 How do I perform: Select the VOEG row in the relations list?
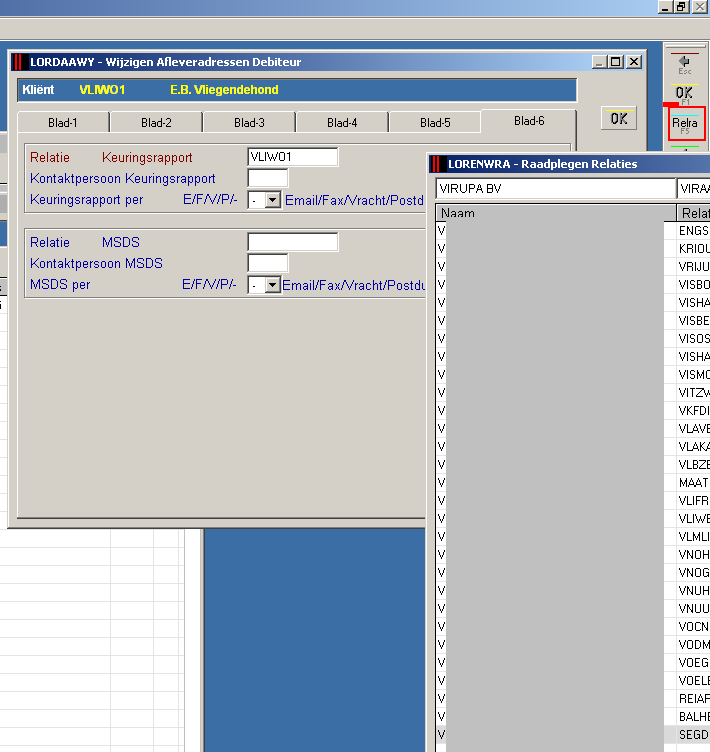tap(573, 662)
